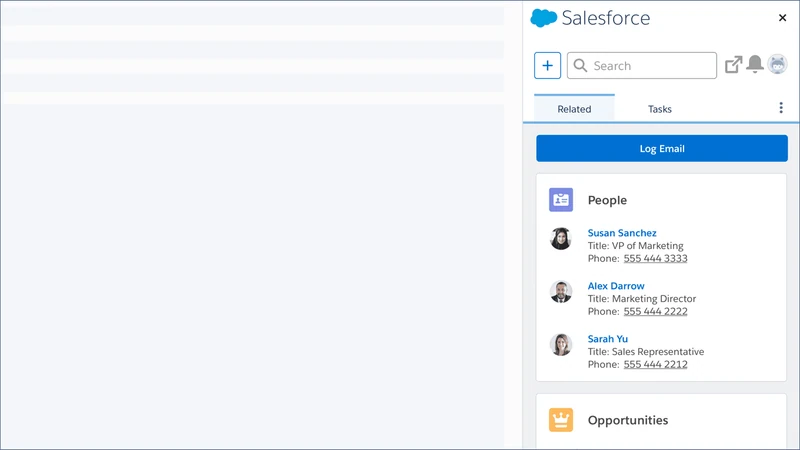Click the magnifier icon in the Search box

point(580,65)
